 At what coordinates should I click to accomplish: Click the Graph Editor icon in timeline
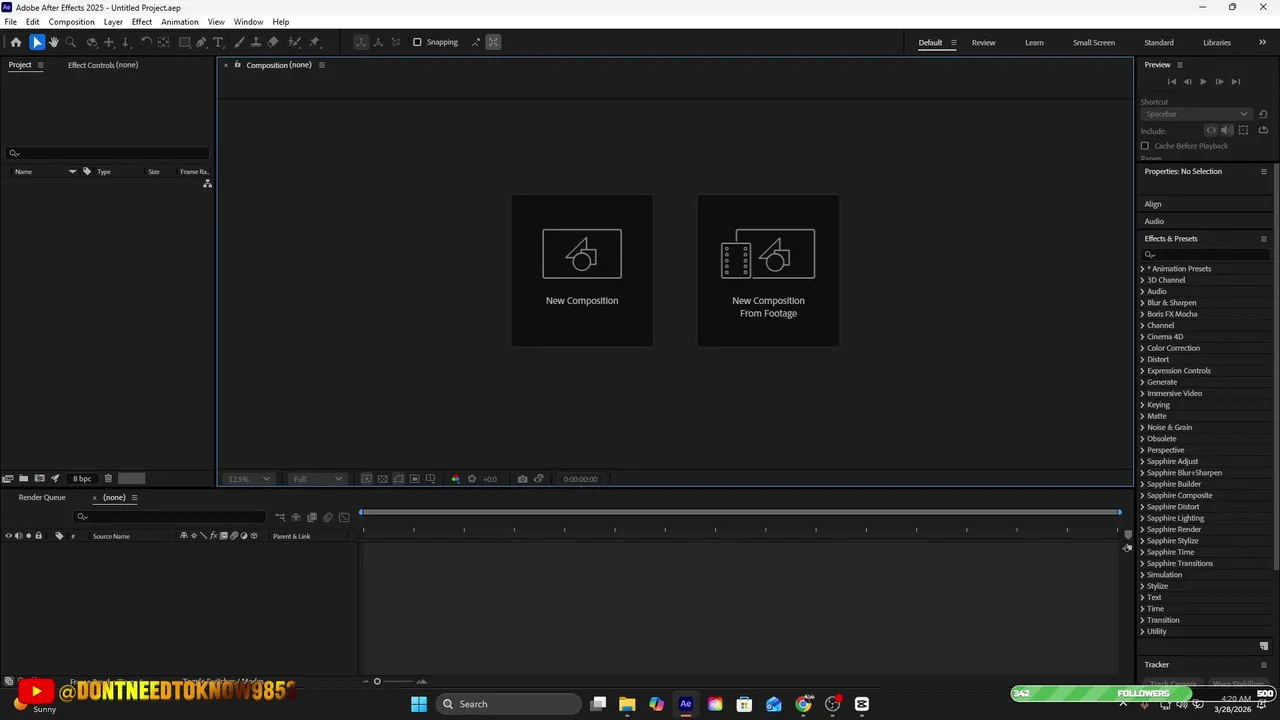(344, 517)
